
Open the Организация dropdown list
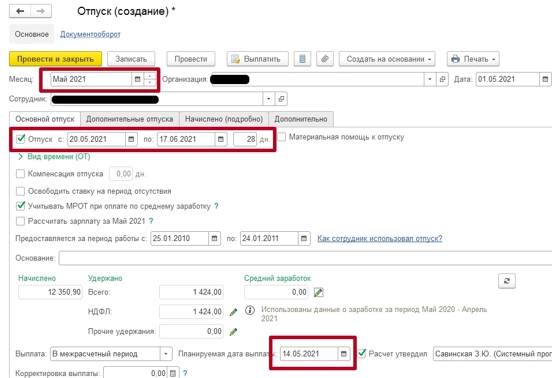coord(430,79)
